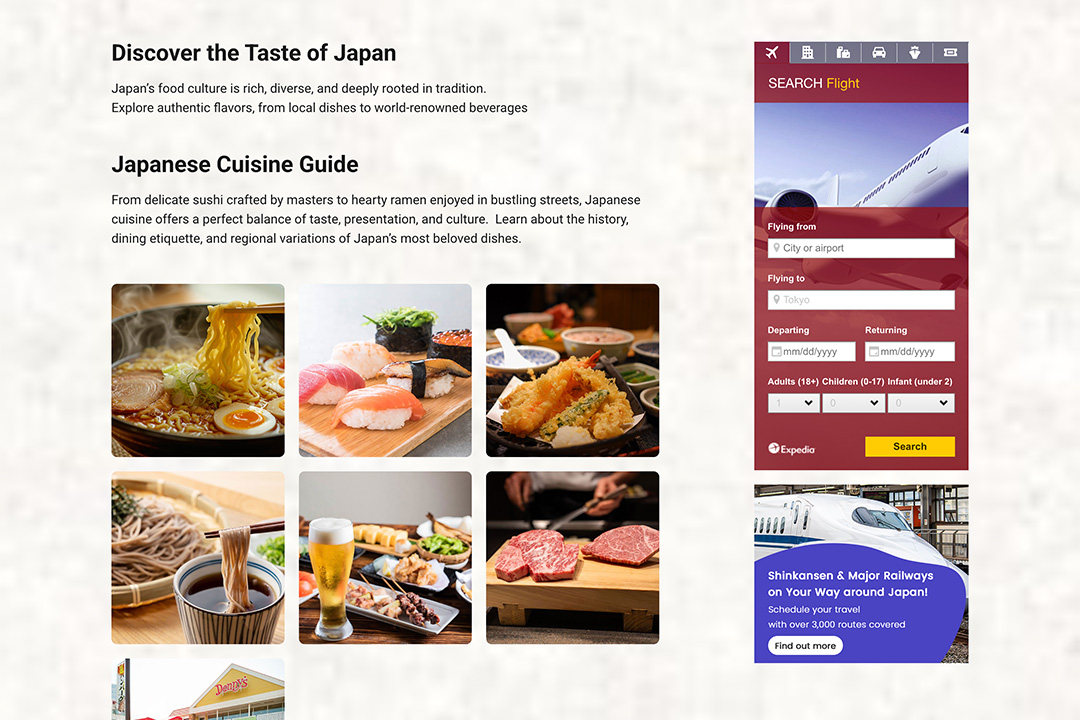Open the sushi platter photo
The width and height of the screenshot is (1080, 720).
coord(385,370)
